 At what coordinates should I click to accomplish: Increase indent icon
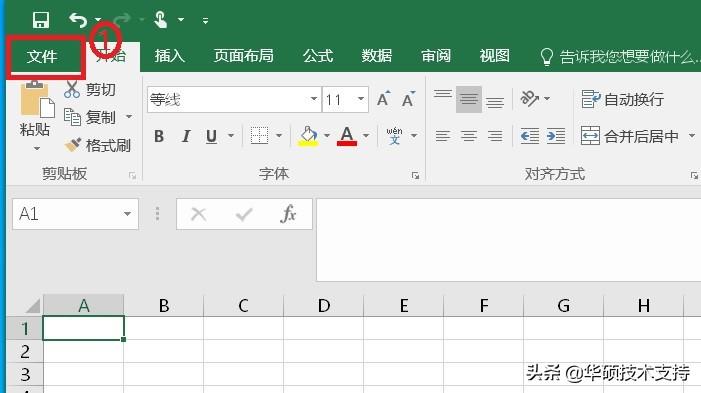point(556,136)
